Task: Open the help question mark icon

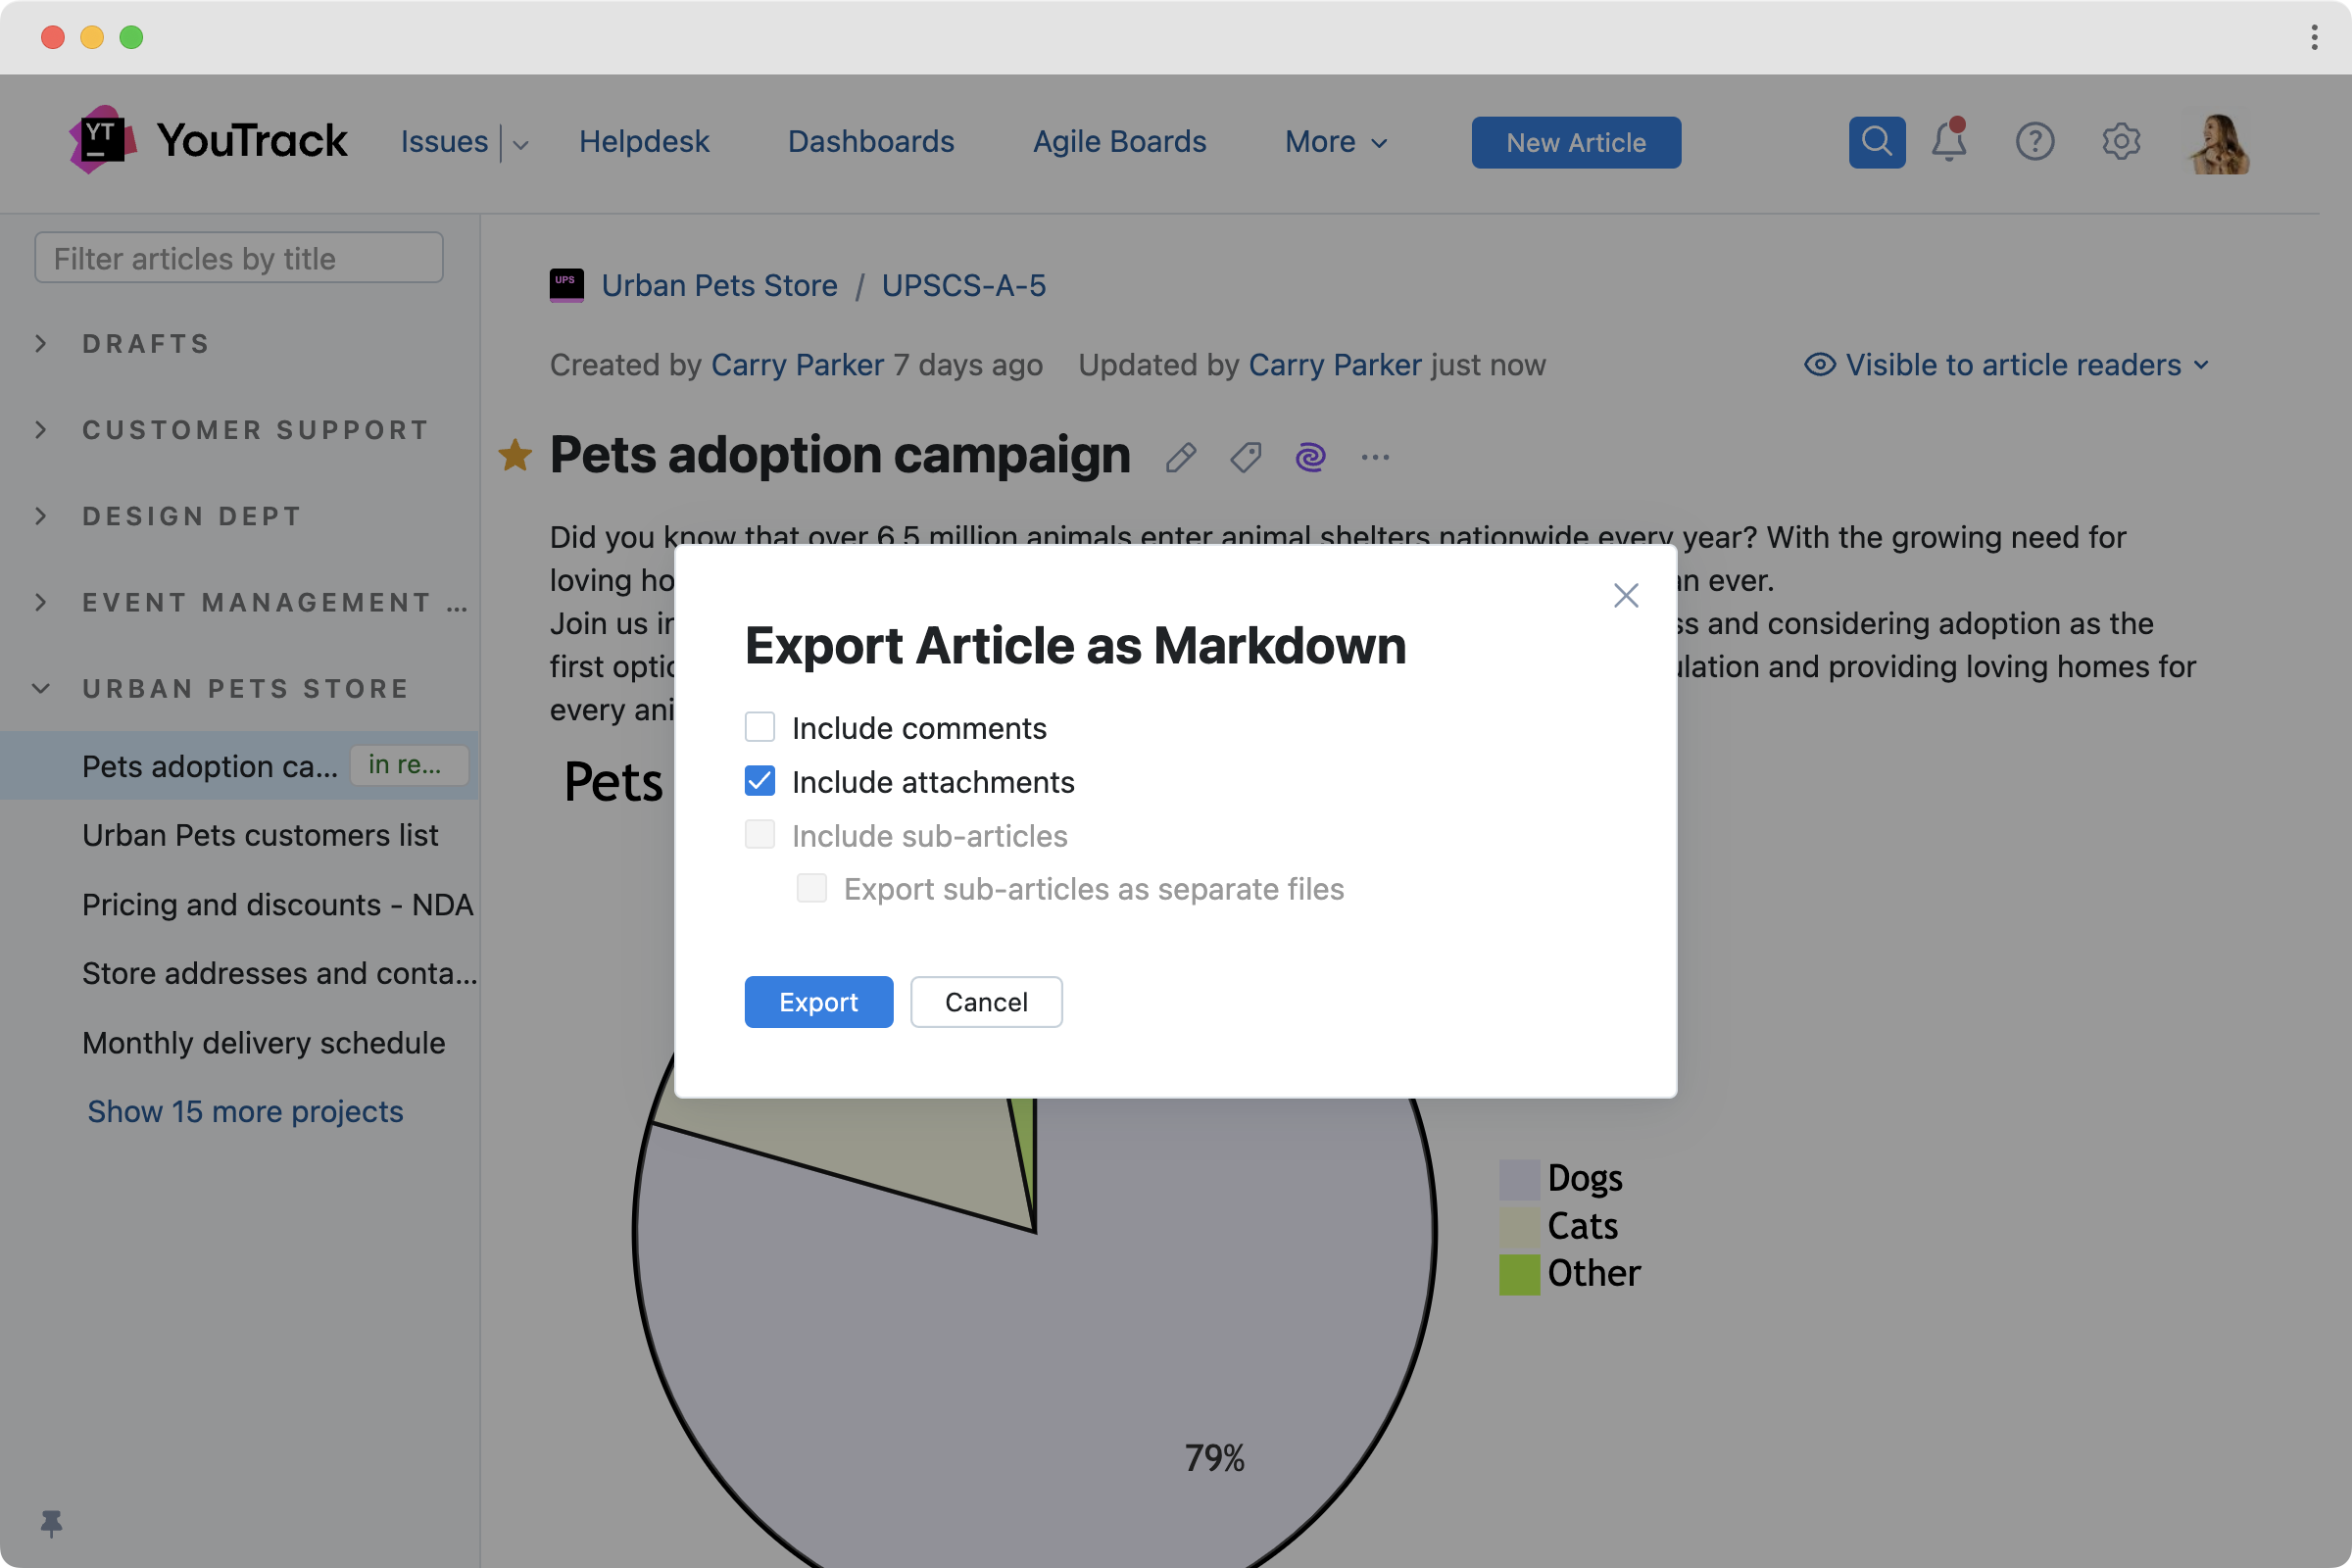Action: [x=2034, y=142]
